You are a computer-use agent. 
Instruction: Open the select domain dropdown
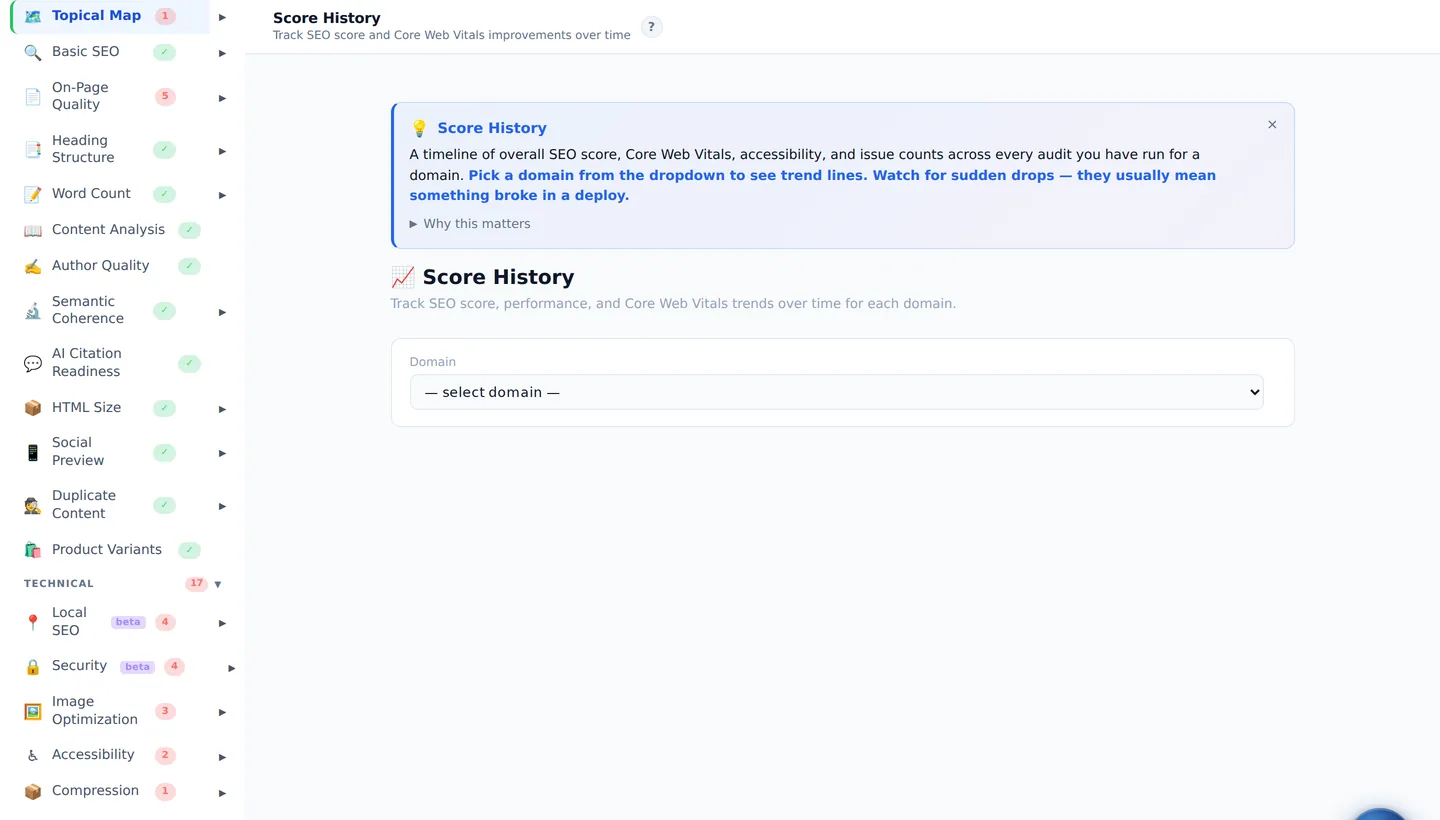(x=837, y=392)
